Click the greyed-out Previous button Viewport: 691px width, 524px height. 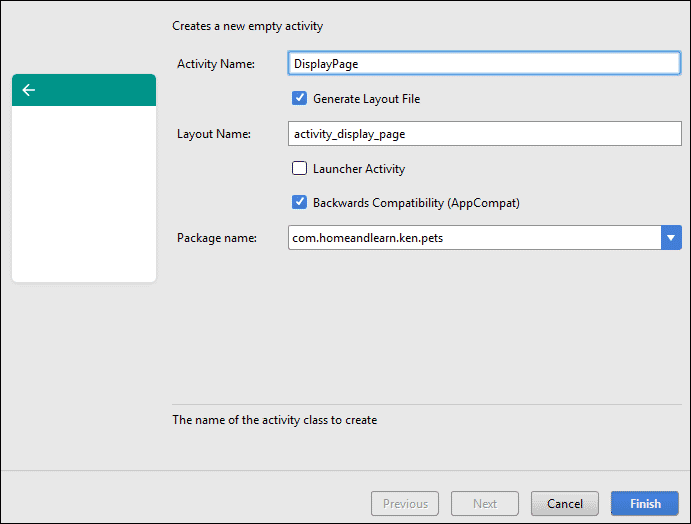point(405,504)
